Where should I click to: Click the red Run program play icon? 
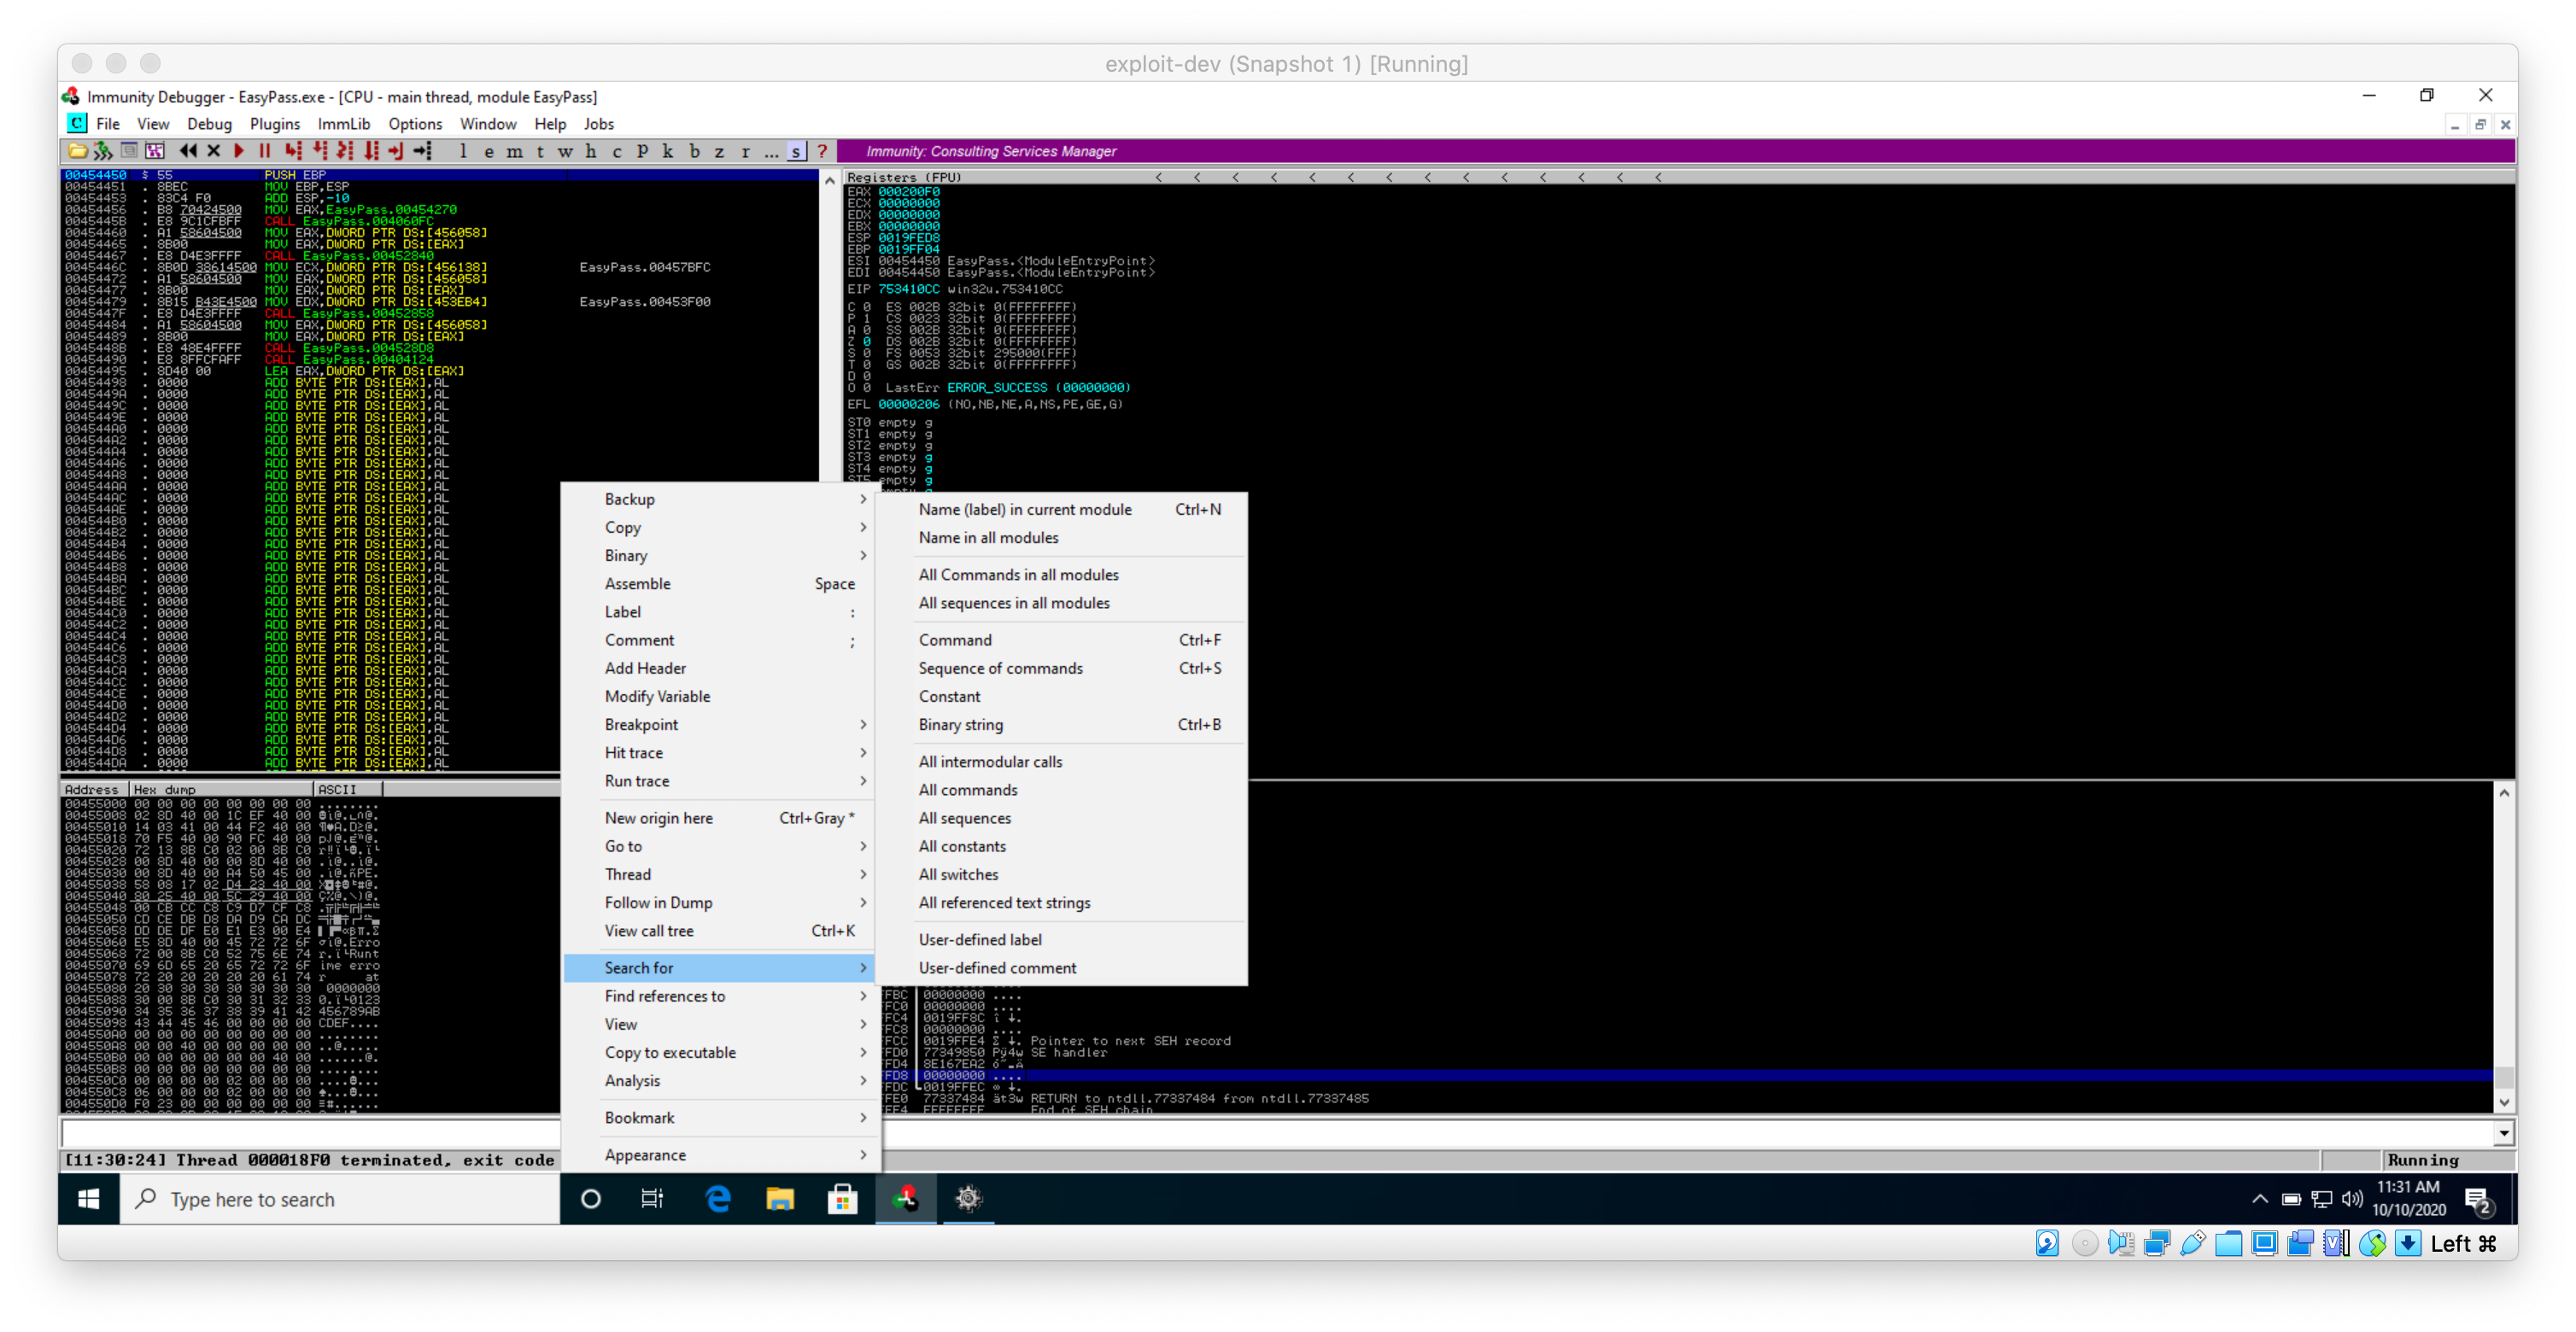(239, 151)
